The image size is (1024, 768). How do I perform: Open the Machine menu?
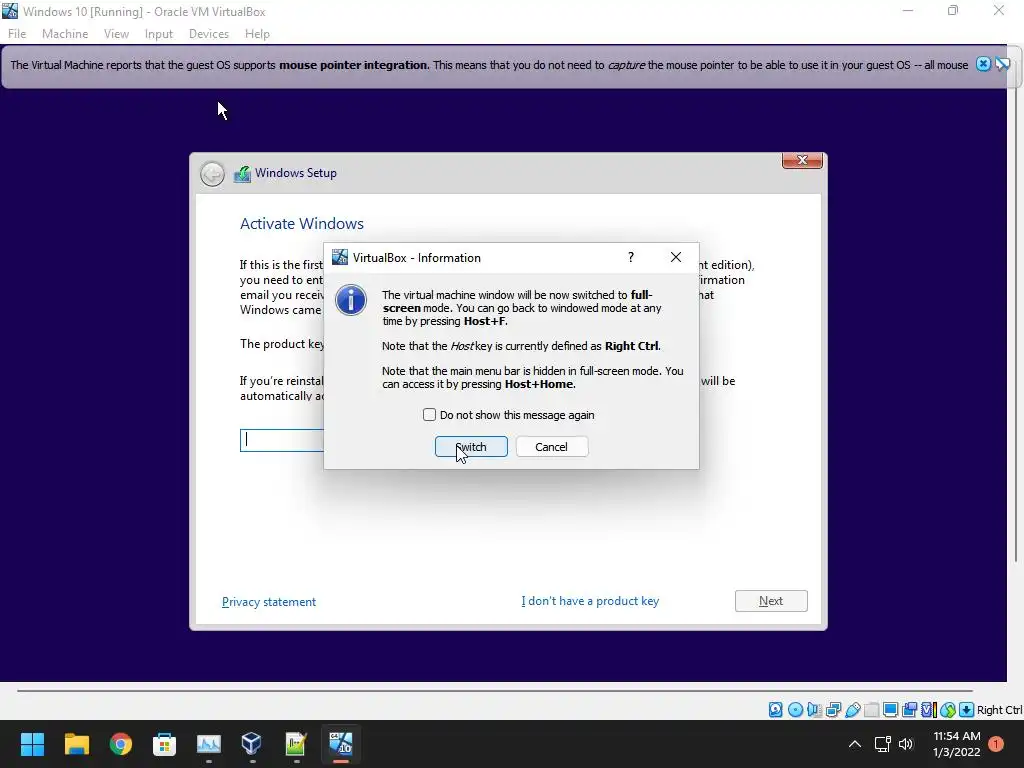point(65,34)
